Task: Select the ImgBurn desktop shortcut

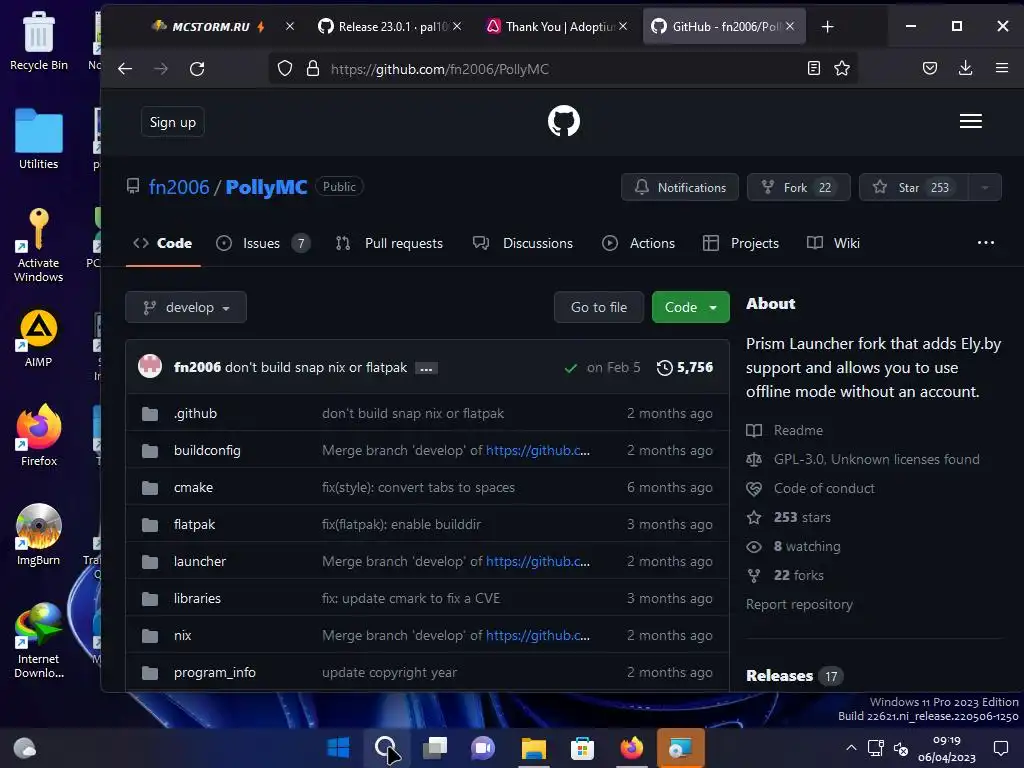Action: 39,535
